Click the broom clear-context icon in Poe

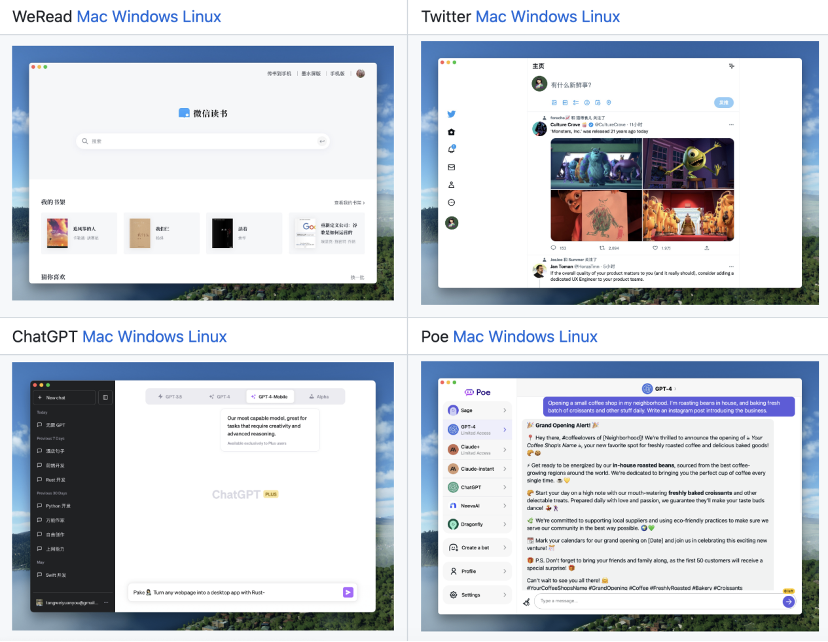[526, 602]
